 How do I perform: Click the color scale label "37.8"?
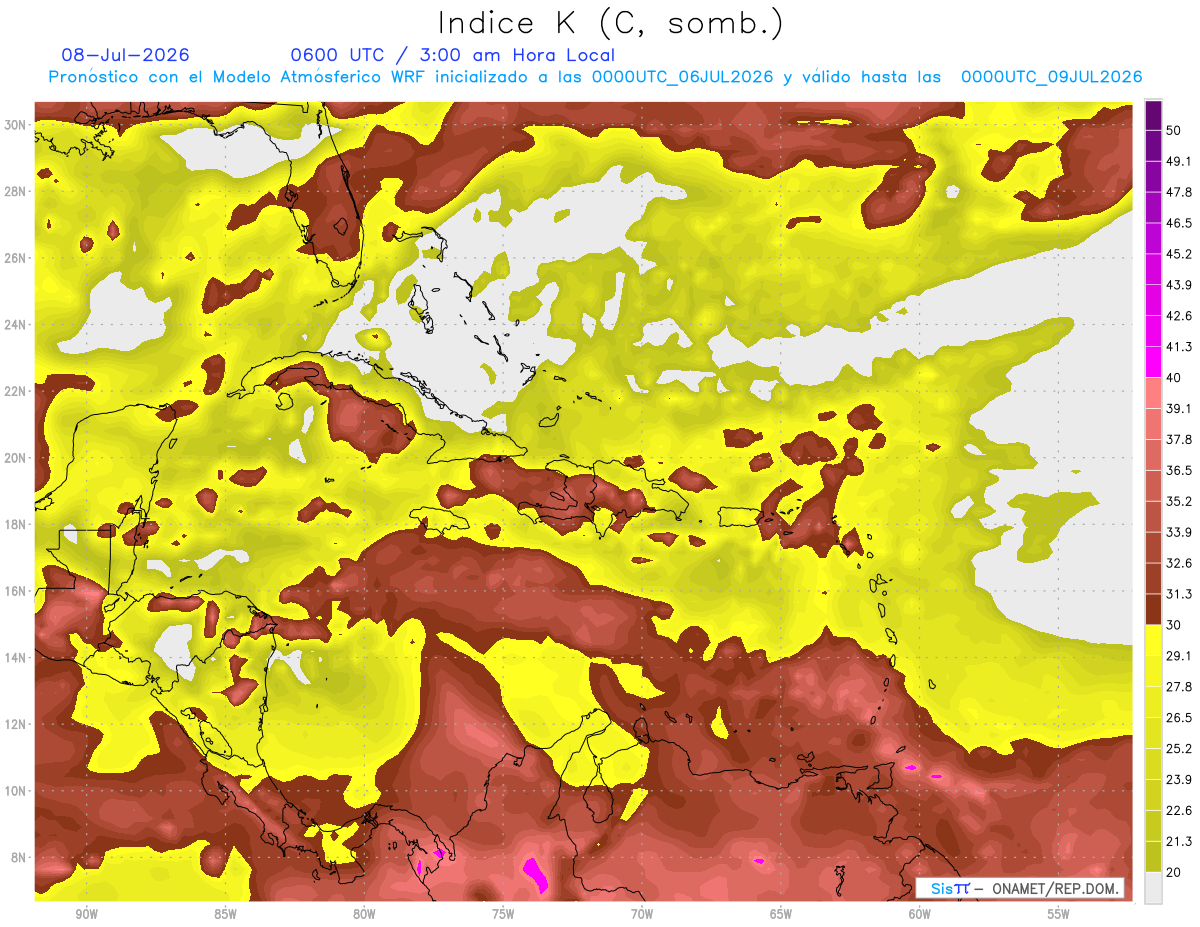point(1179,440)
